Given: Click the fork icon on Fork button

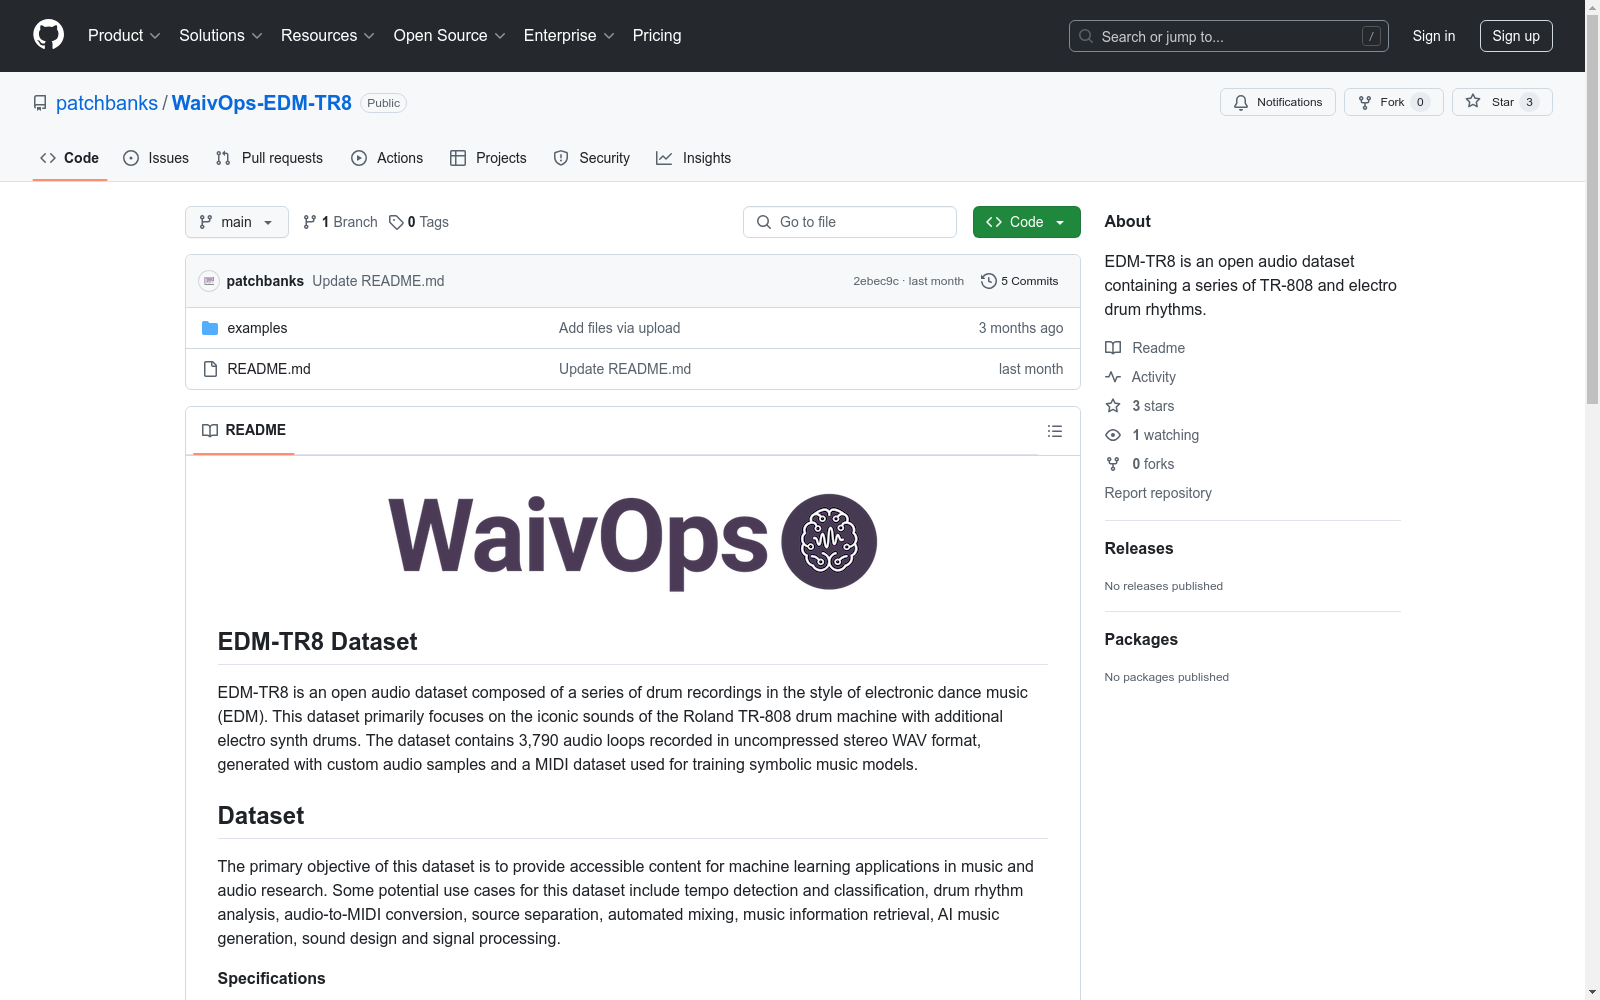Looking at the screenshot, I should coord(1365,102).
